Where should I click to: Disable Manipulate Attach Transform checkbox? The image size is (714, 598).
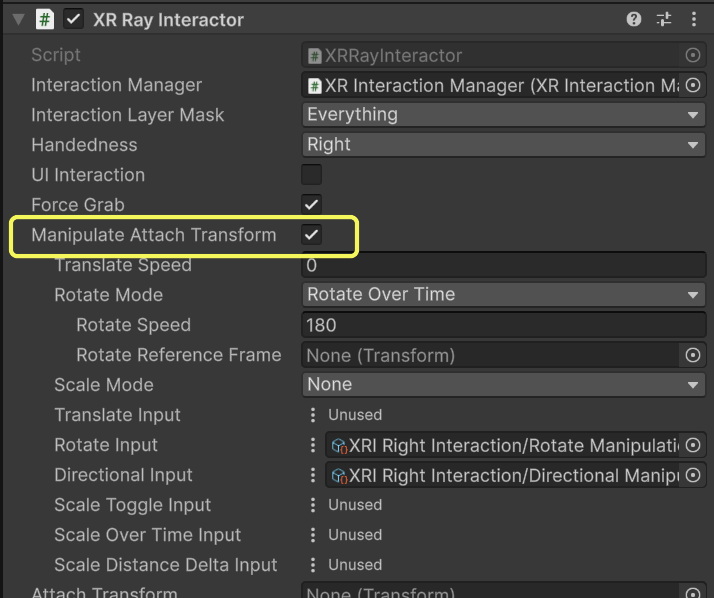click(312, 235)
